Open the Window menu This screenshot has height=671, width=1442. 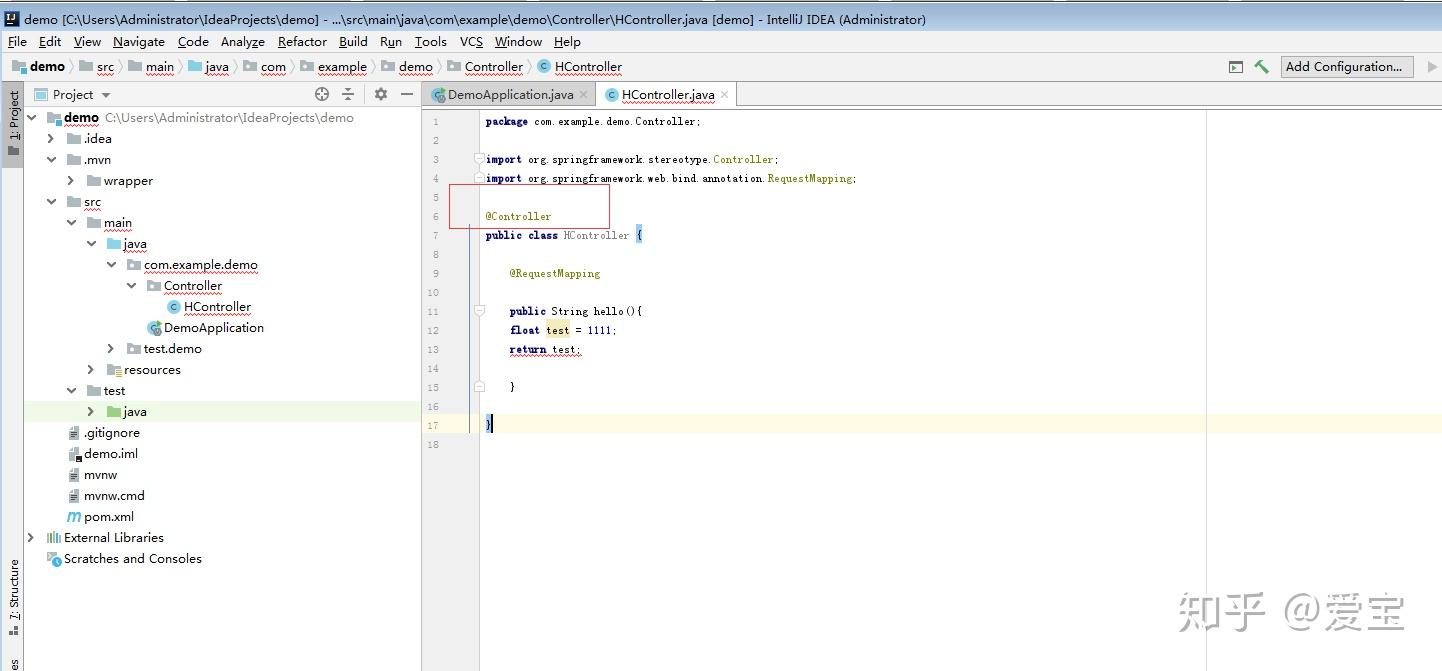tap(518, 42)
